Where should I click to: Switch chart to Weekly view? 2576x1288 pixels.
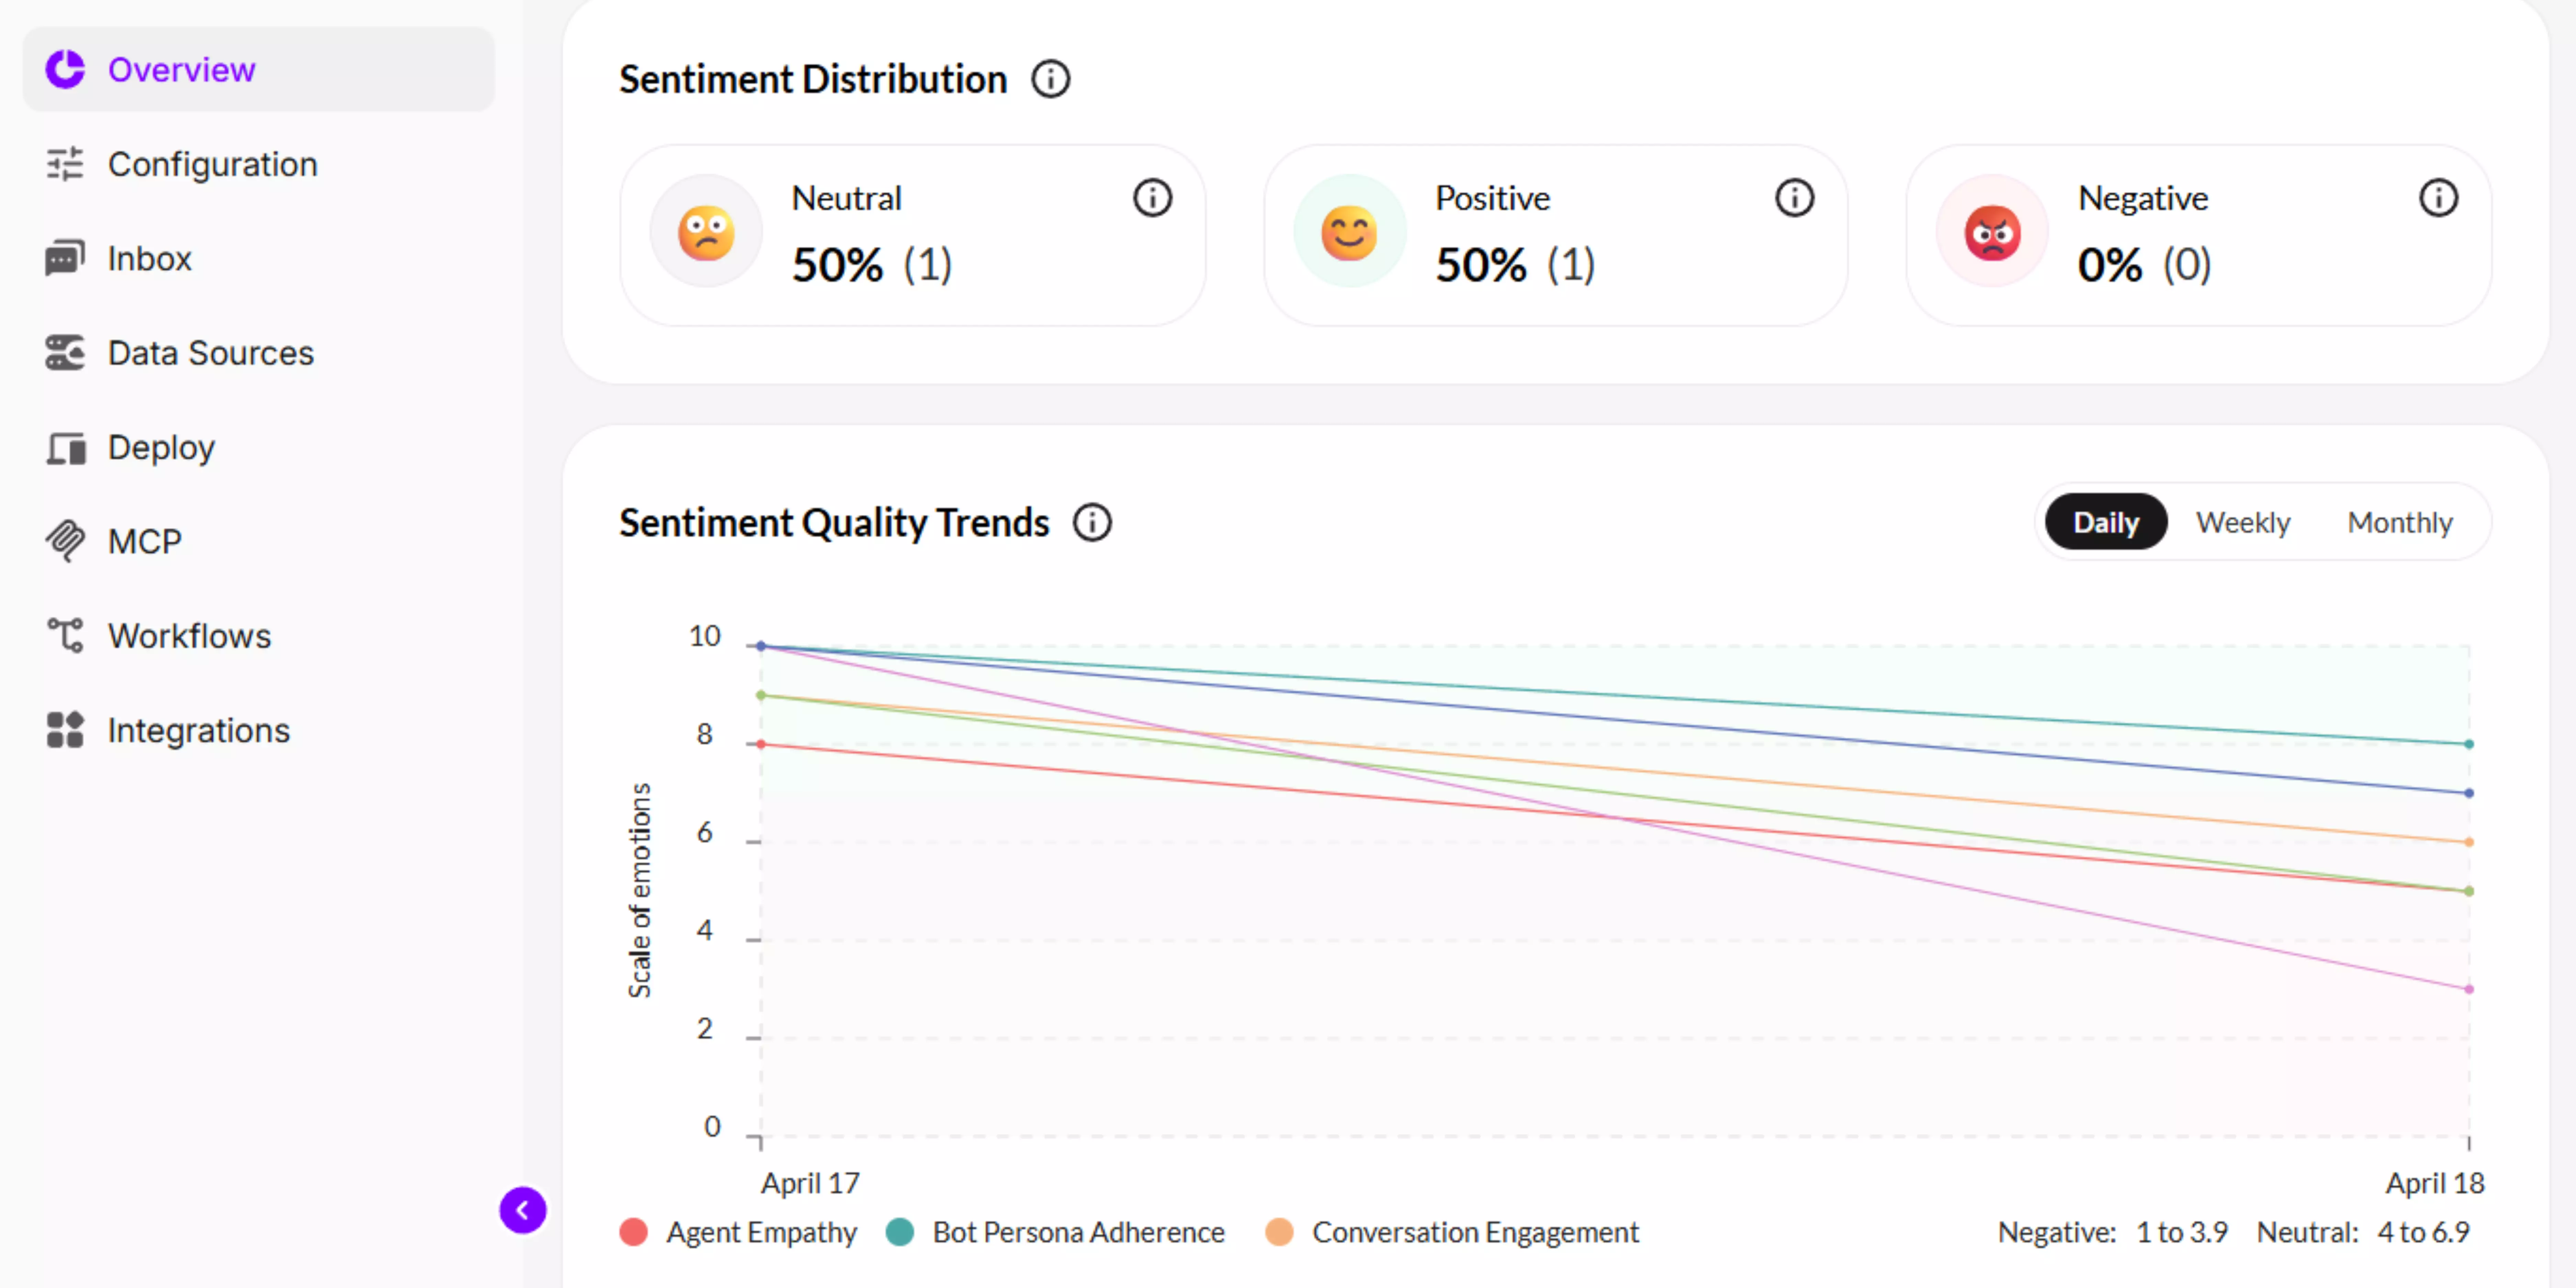tap(2242, 522)
